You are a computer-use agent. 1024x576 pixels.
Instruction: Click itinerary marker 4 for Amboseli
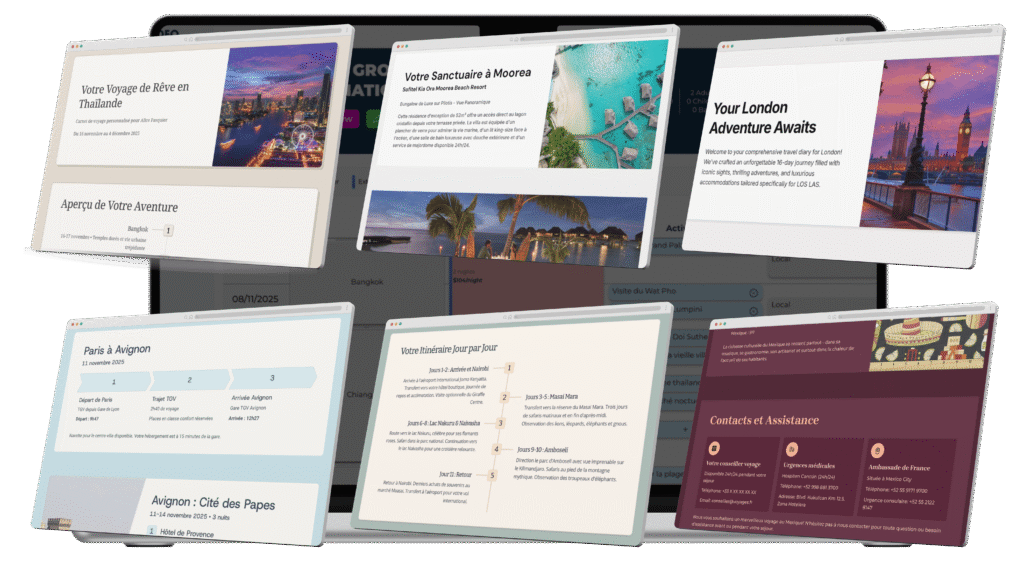[x=495, y=449]
